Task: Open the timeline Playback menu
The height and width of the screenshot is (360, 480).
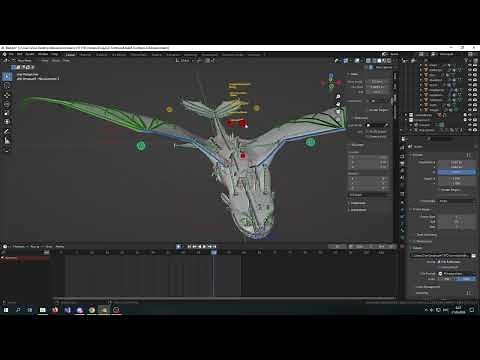Action: (x=19, y=247)
